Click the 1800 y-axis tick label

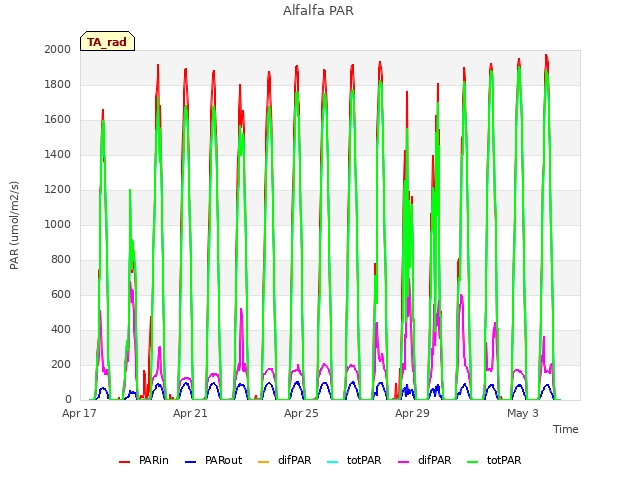(x=58, y=84)
